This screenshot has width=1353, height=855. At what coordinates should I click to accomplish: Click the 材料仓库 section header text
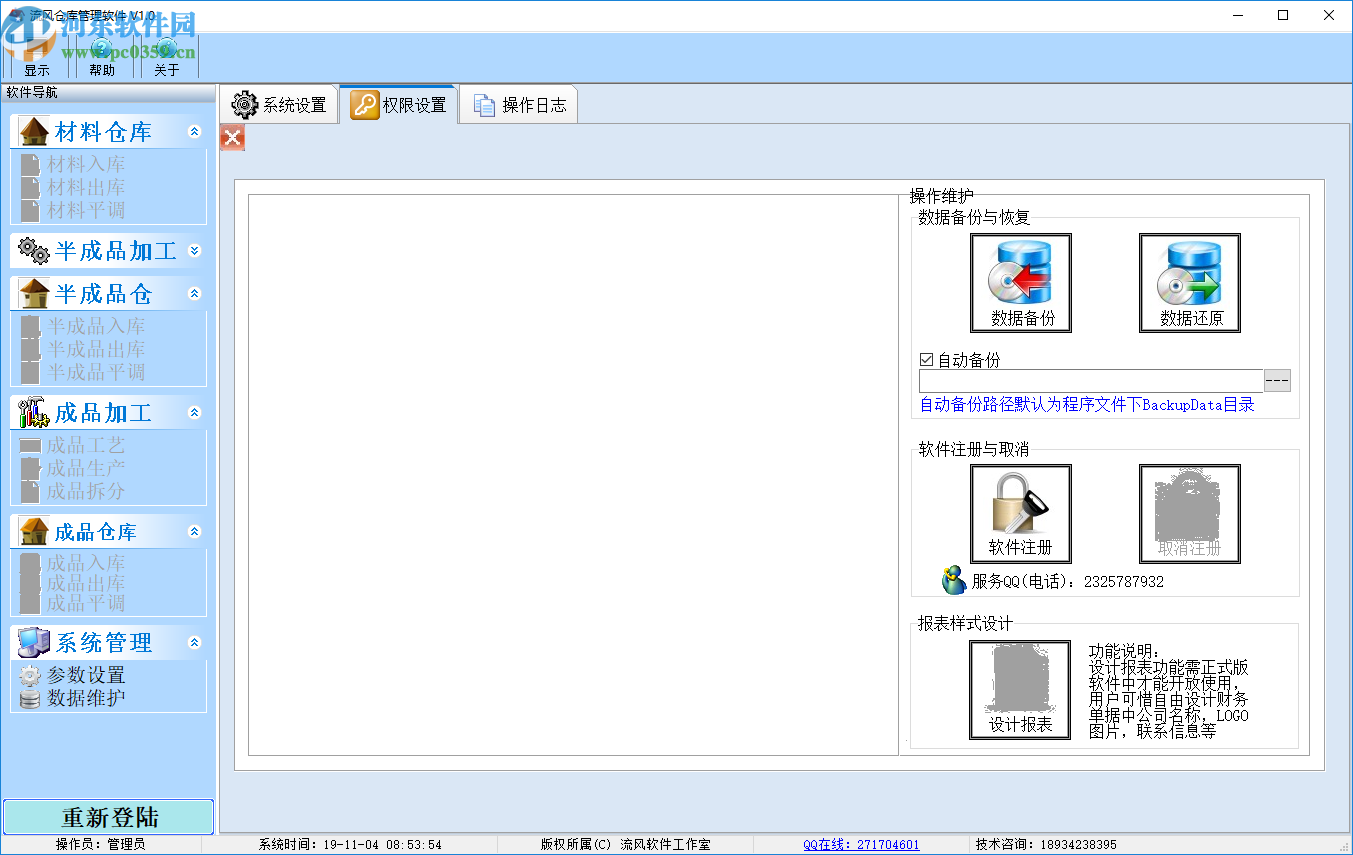pyautogui.click(x=103, y=132)
